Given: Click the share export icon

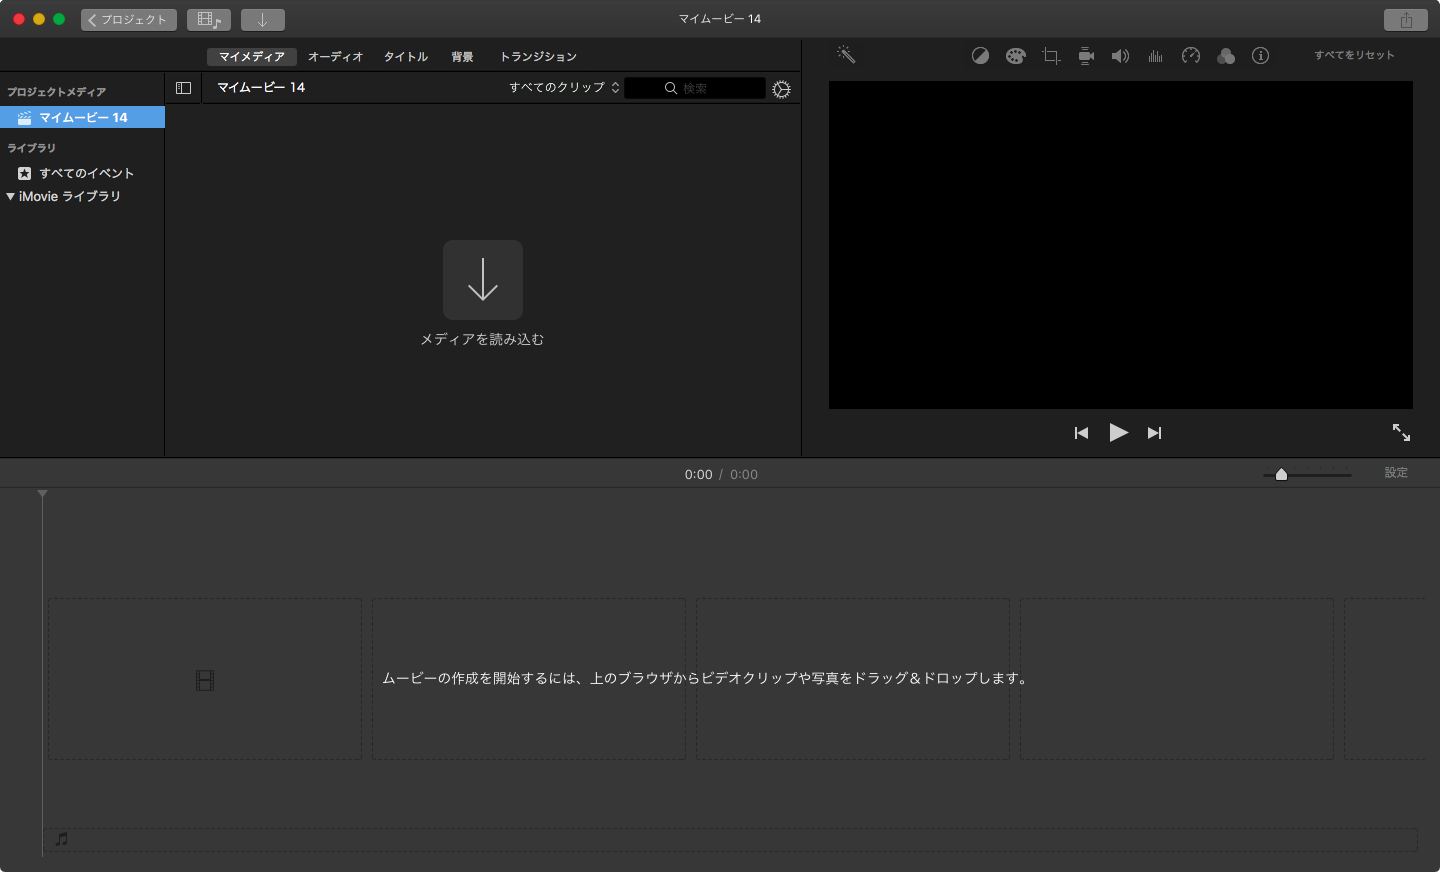Looking at the screenshot, I should [1406, 20].
